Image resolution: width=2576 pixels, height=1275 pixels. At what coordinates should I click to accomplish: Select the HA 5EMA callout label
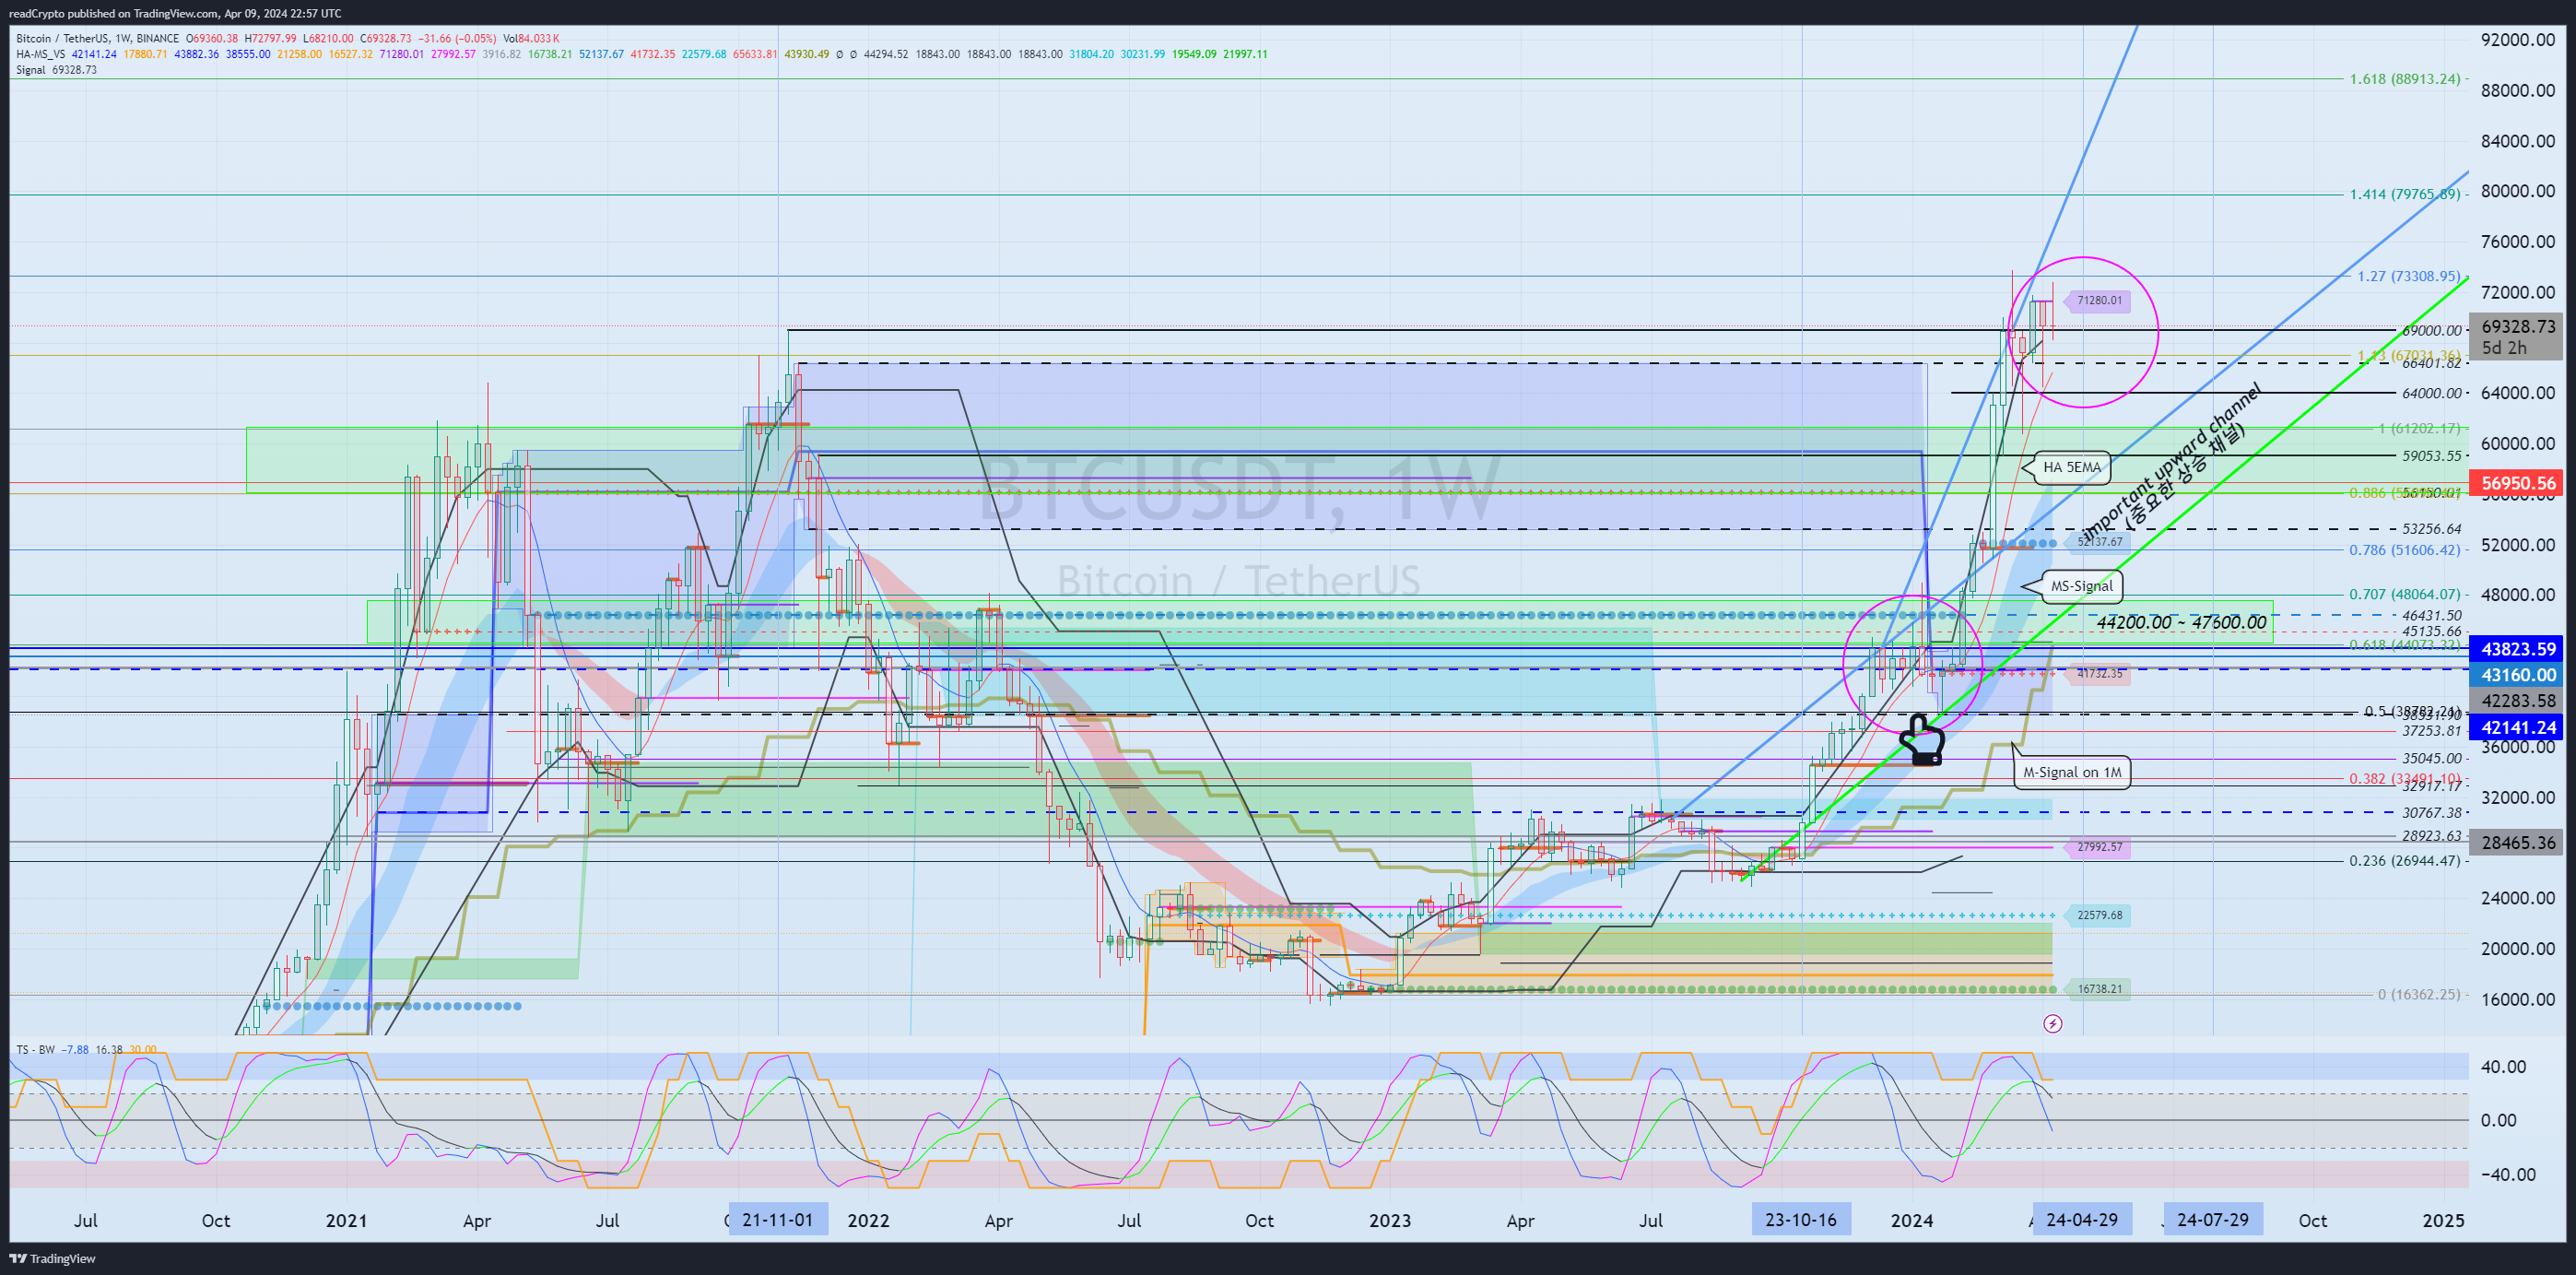pyautogui.click(x=2071, y=467)
